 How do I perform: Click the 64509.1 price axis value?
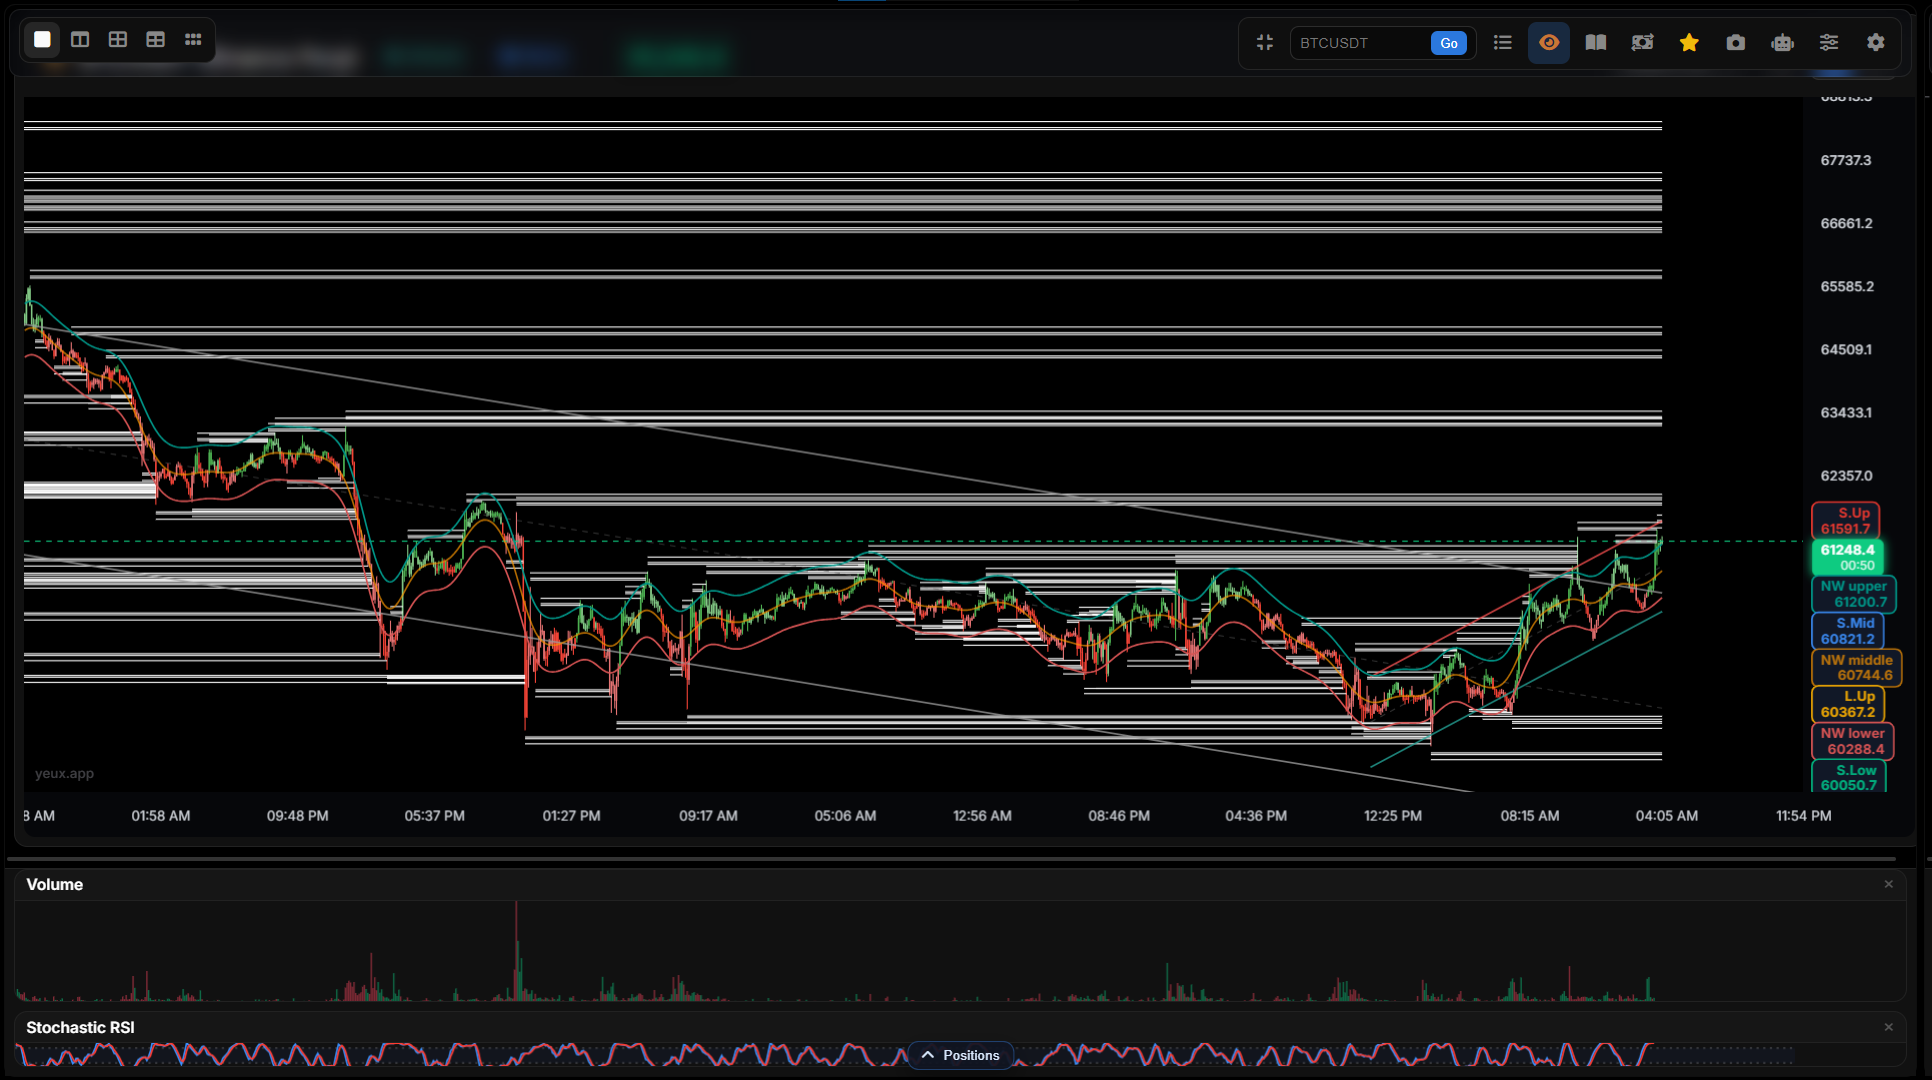[x=1846, y=349]
